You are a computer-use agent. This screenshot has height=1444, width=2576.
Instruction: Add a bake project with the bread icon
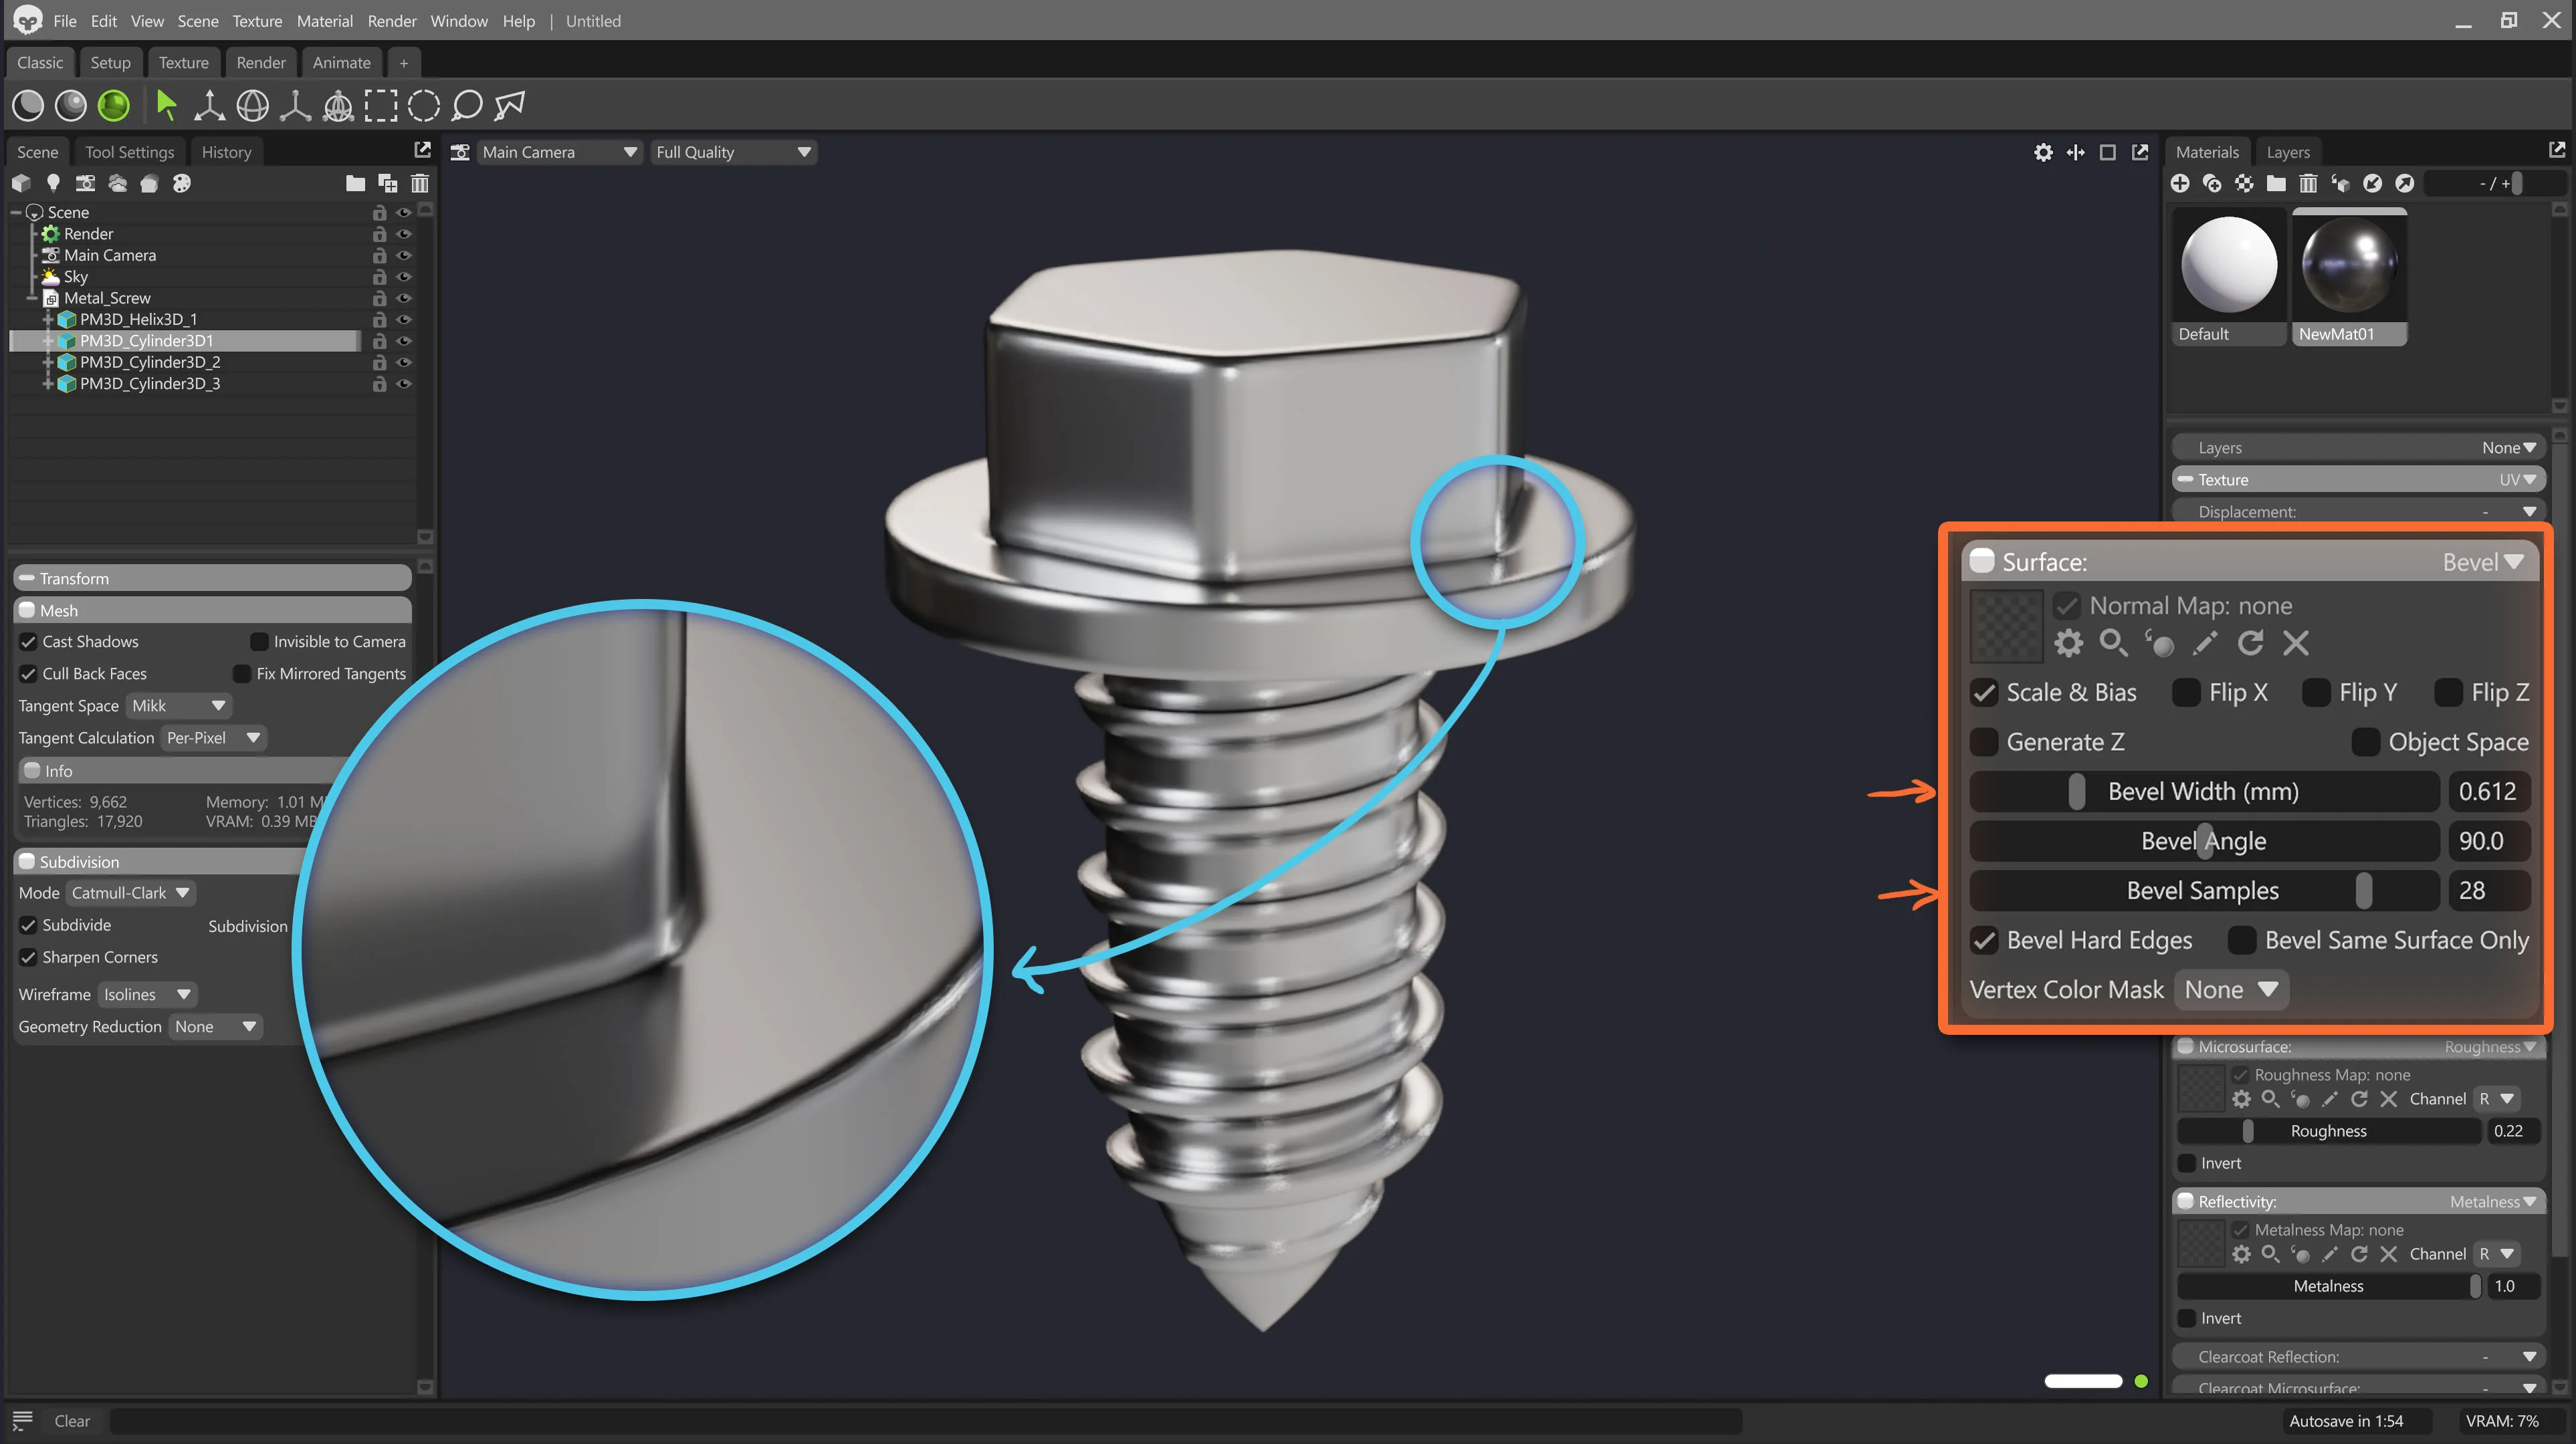coord(149,183)
